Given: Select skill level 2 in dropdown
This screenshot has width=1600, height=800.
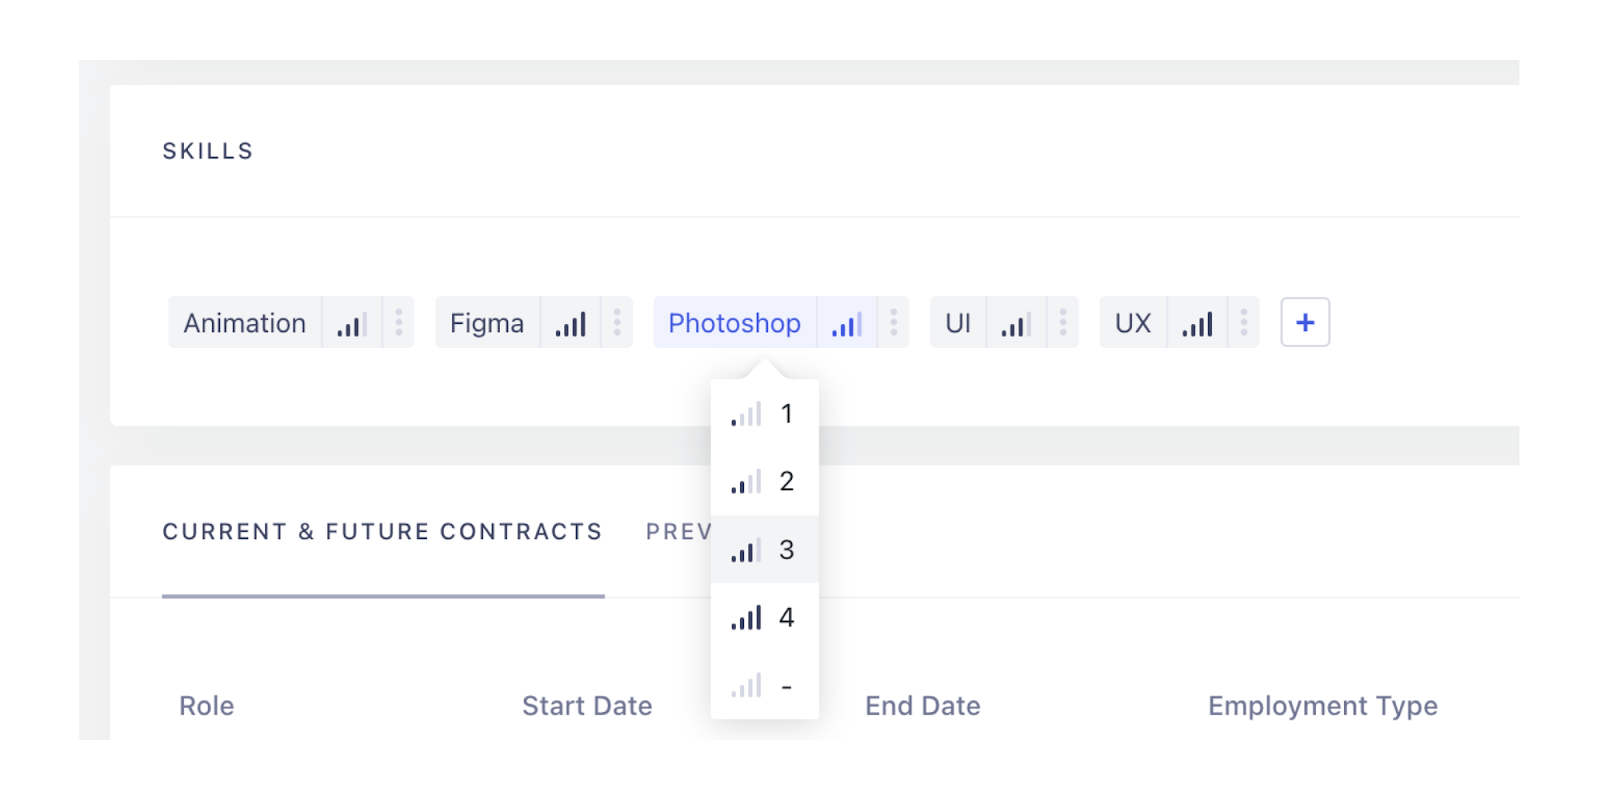Looking at the screenshot, I should tap(764, 482).
